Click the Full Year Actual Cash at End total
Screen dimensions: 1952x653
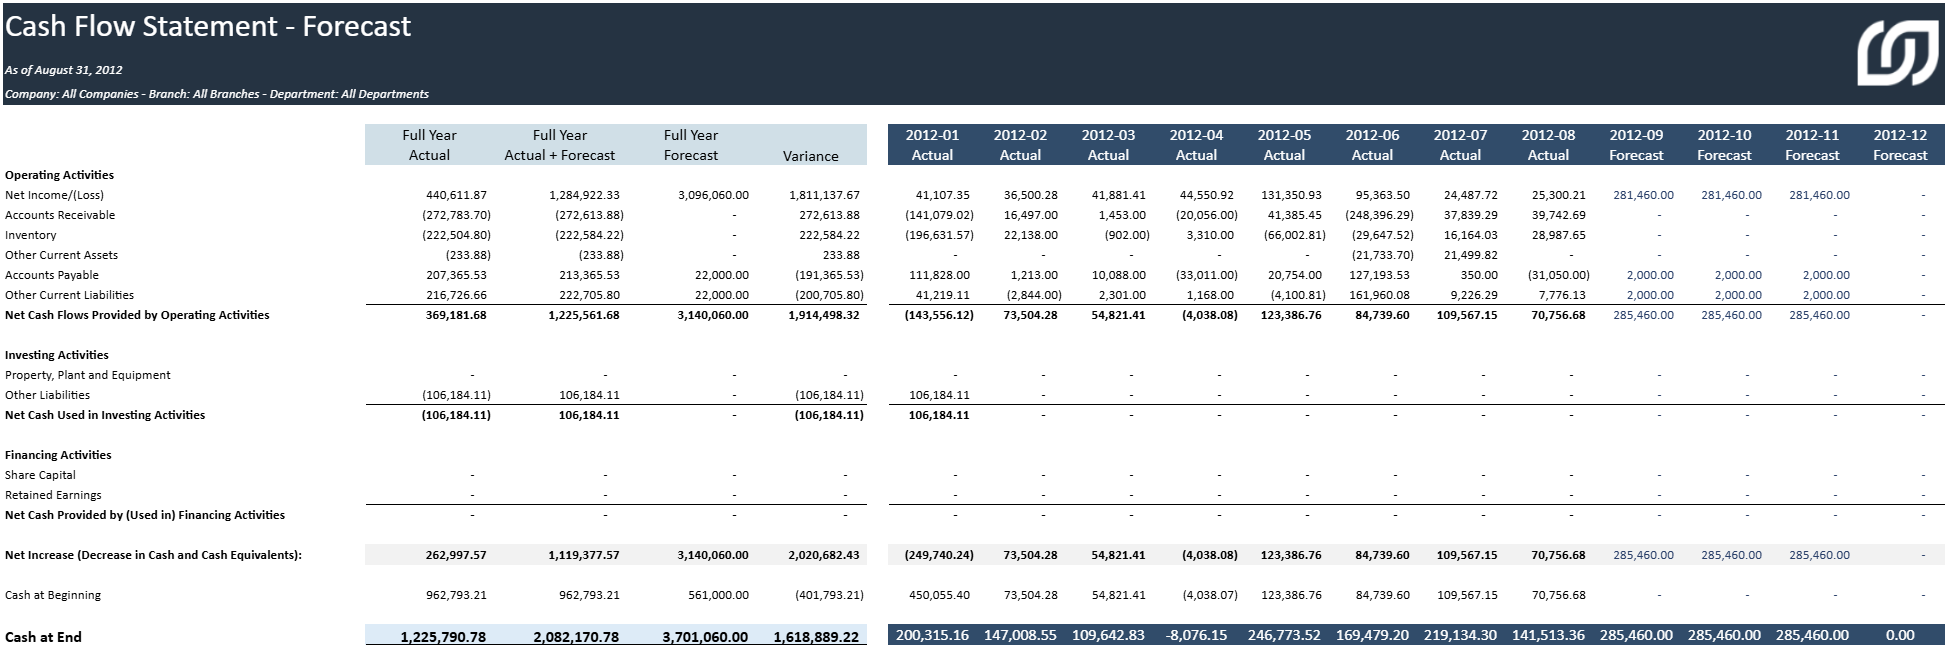443,637
